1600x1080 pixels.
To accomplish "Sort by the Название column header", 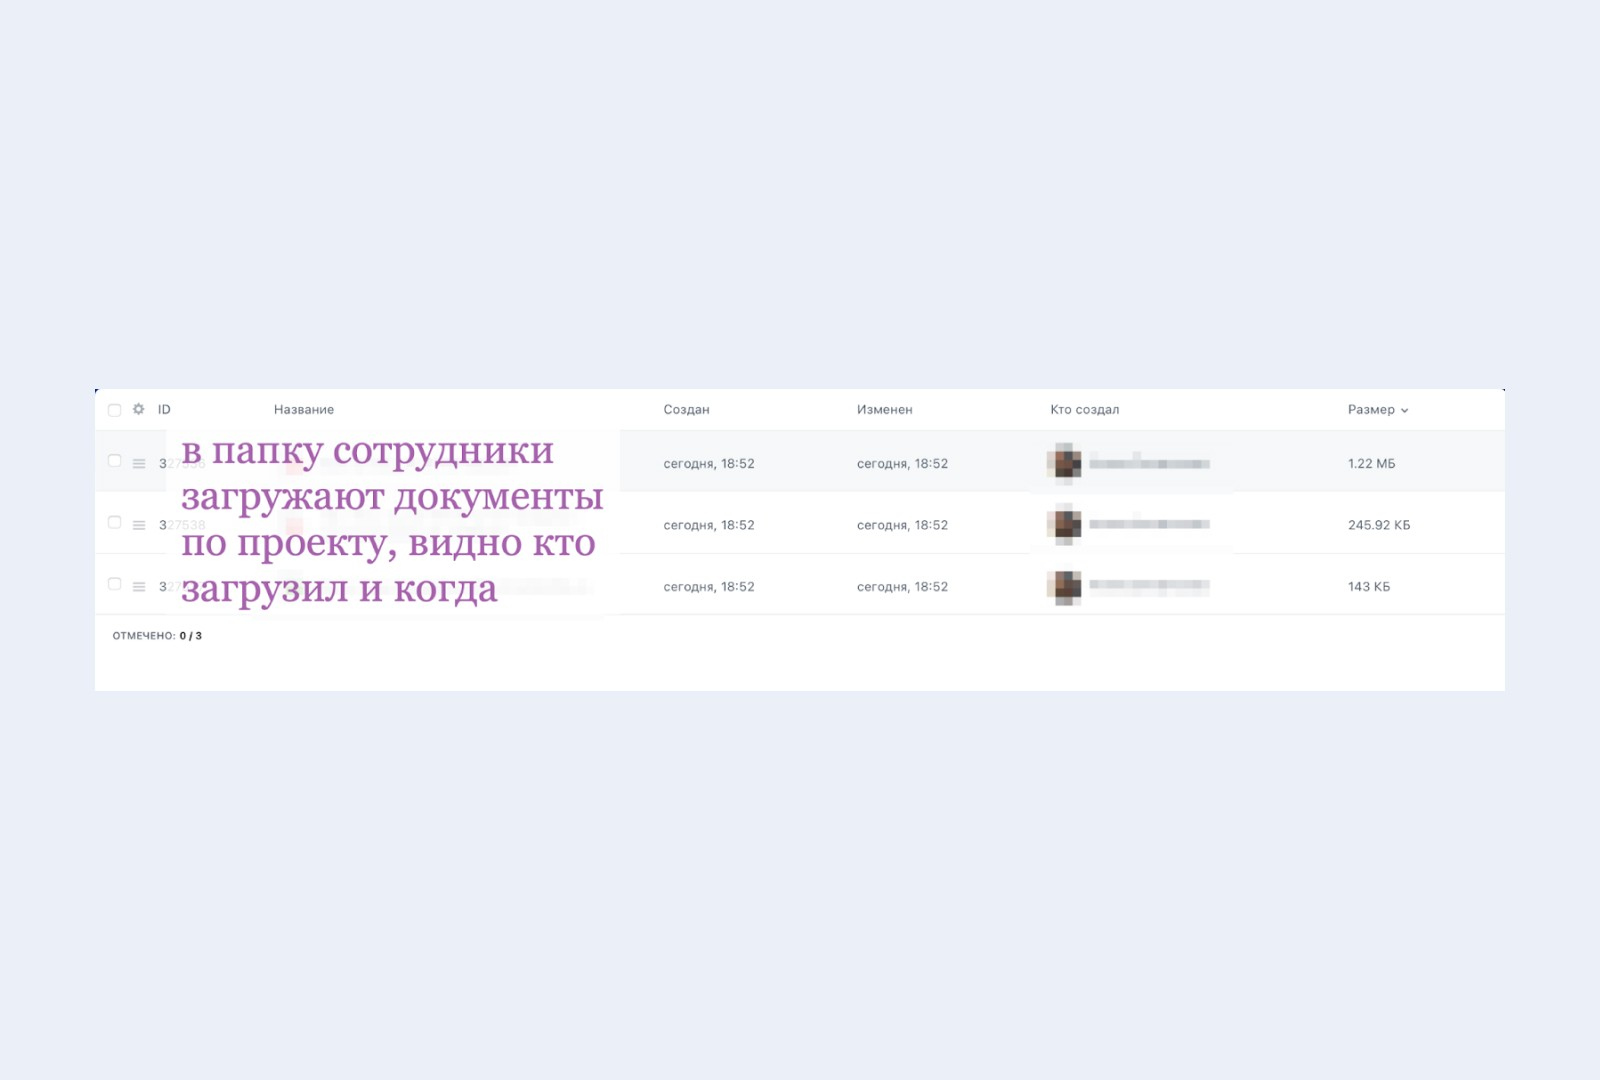I will point(304,410).
